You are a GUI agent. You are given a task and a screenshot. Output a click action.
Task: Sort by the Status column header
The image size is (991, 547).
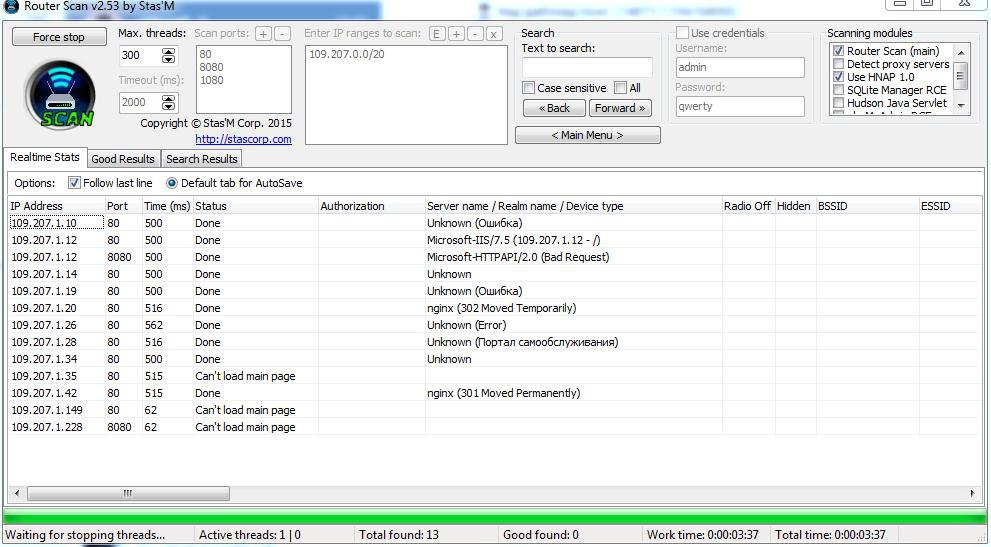[x=255, y=206]
